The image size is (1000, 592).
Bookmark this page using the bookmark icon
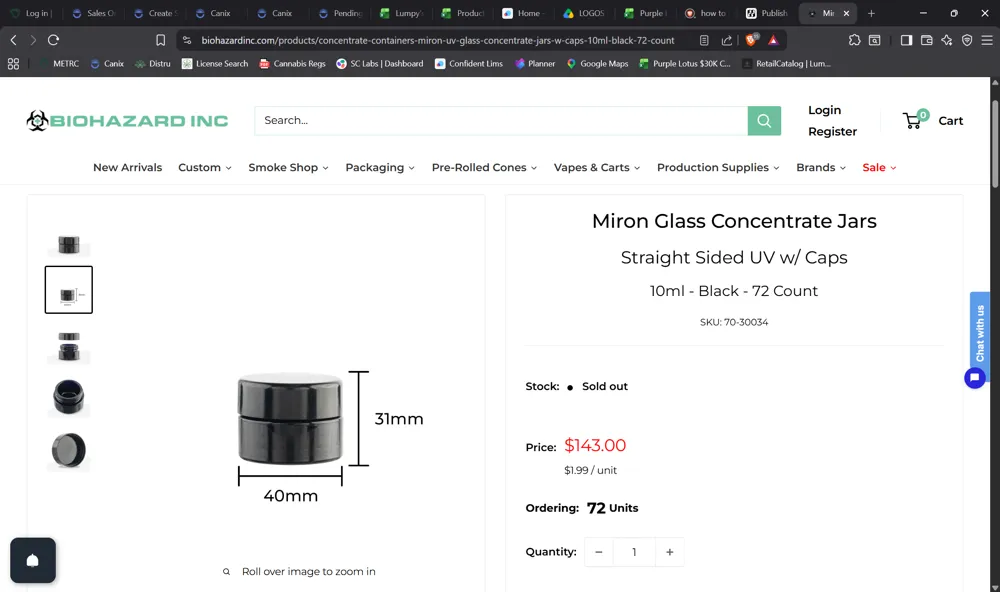click(161, 40)
